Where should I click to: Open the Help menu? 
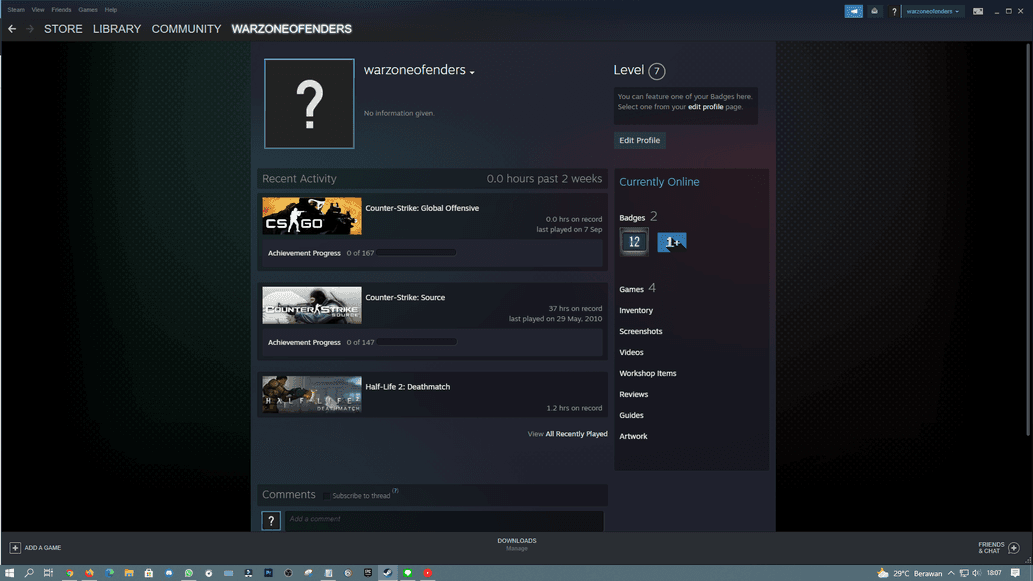tap(111, 10)
